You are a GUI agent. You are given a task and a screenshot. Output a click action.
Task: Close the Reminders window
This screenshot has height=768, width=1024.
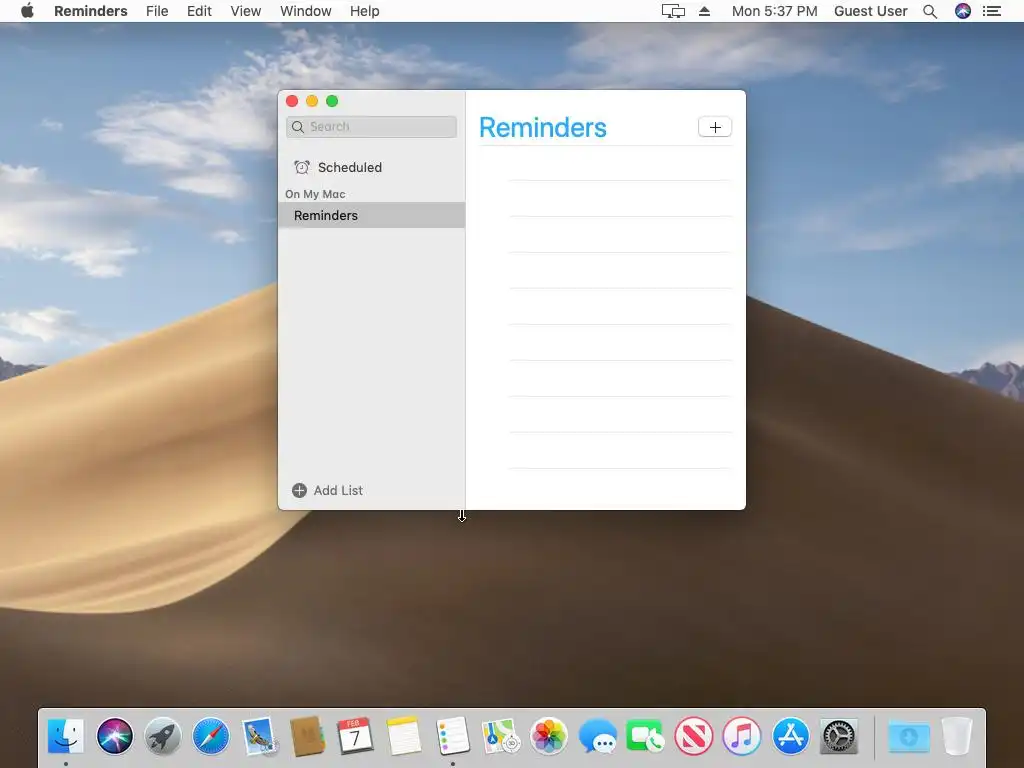point(292,101)
